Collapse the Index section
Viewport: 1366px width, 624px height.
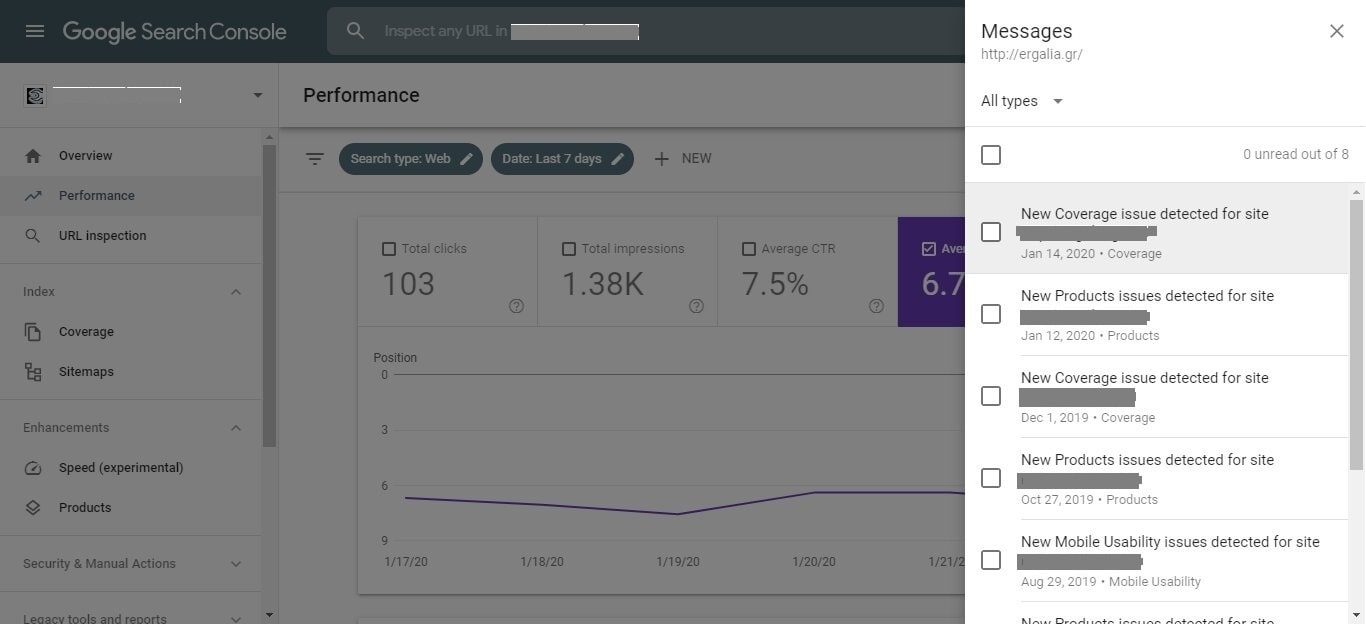pyautogui.click(x=236, y=292)
